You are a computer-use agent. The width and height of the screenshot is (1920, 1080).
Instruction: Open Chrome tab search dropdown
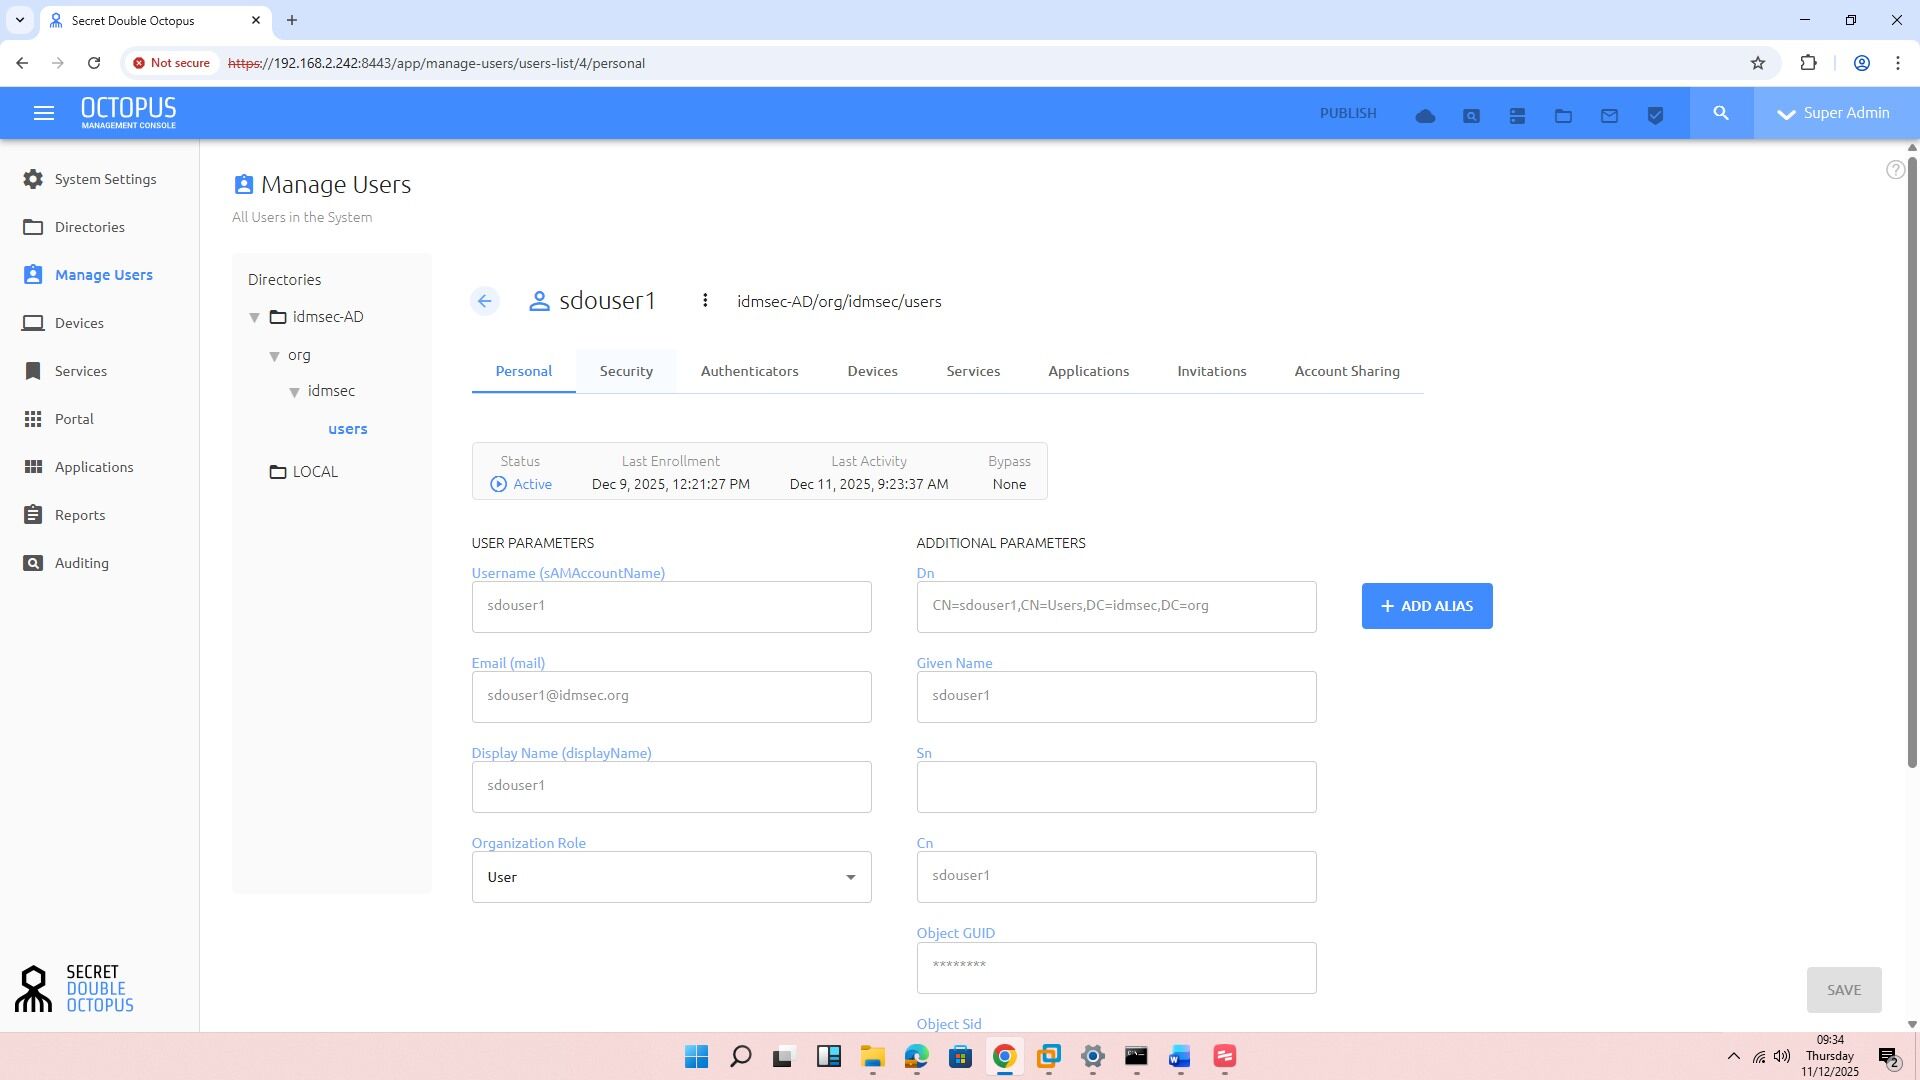coord(19,20)
